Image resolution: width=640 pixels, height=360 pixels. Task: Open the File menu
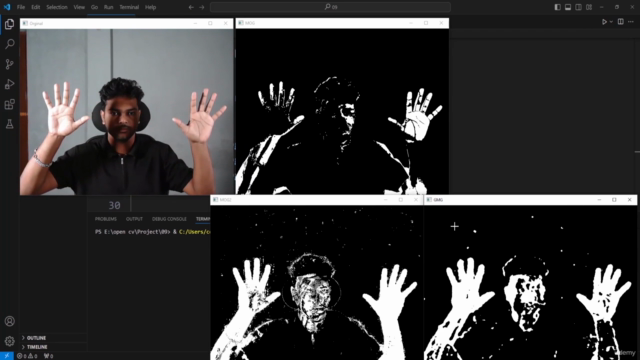[21, 7]
